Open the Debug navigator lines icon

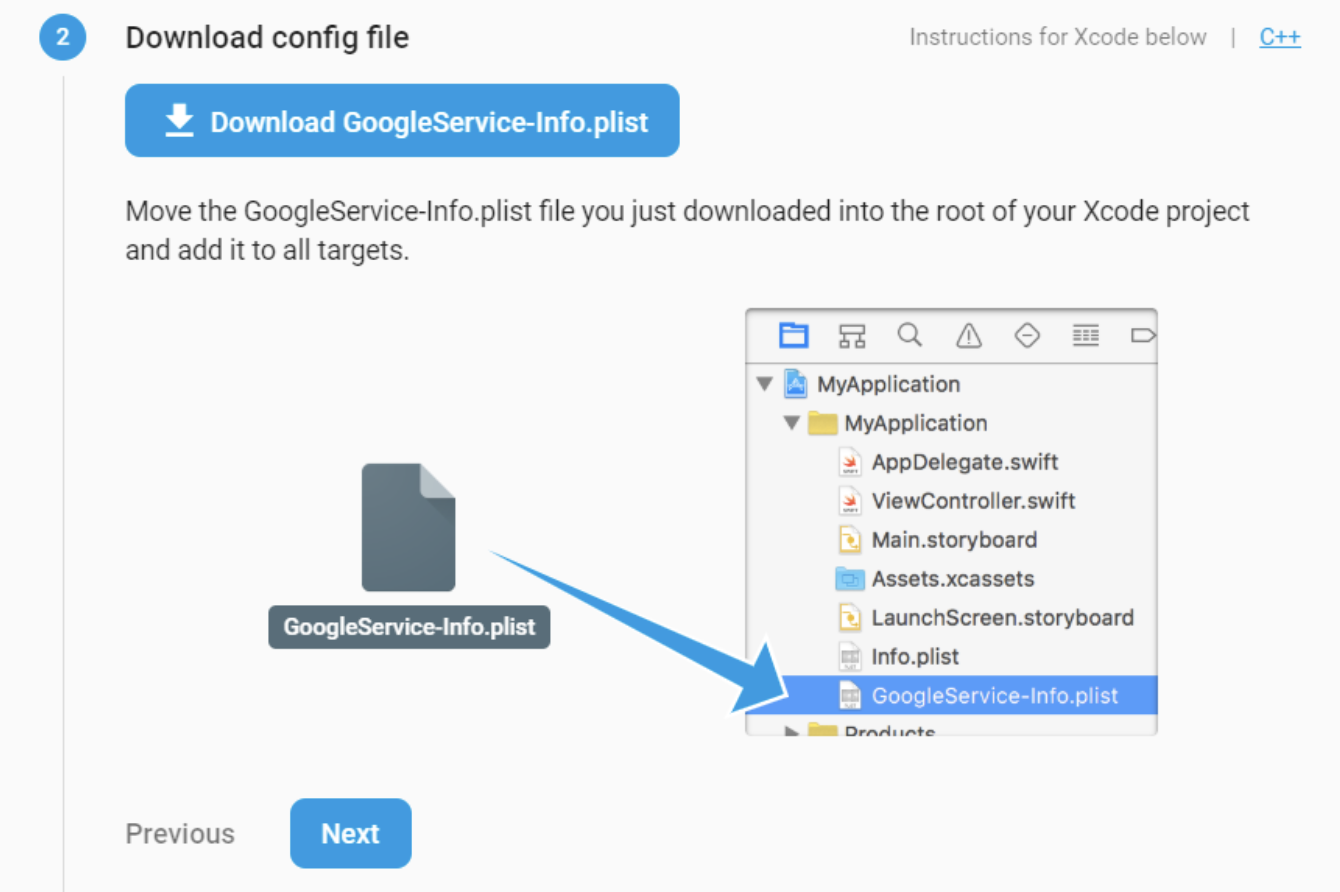1086,335
